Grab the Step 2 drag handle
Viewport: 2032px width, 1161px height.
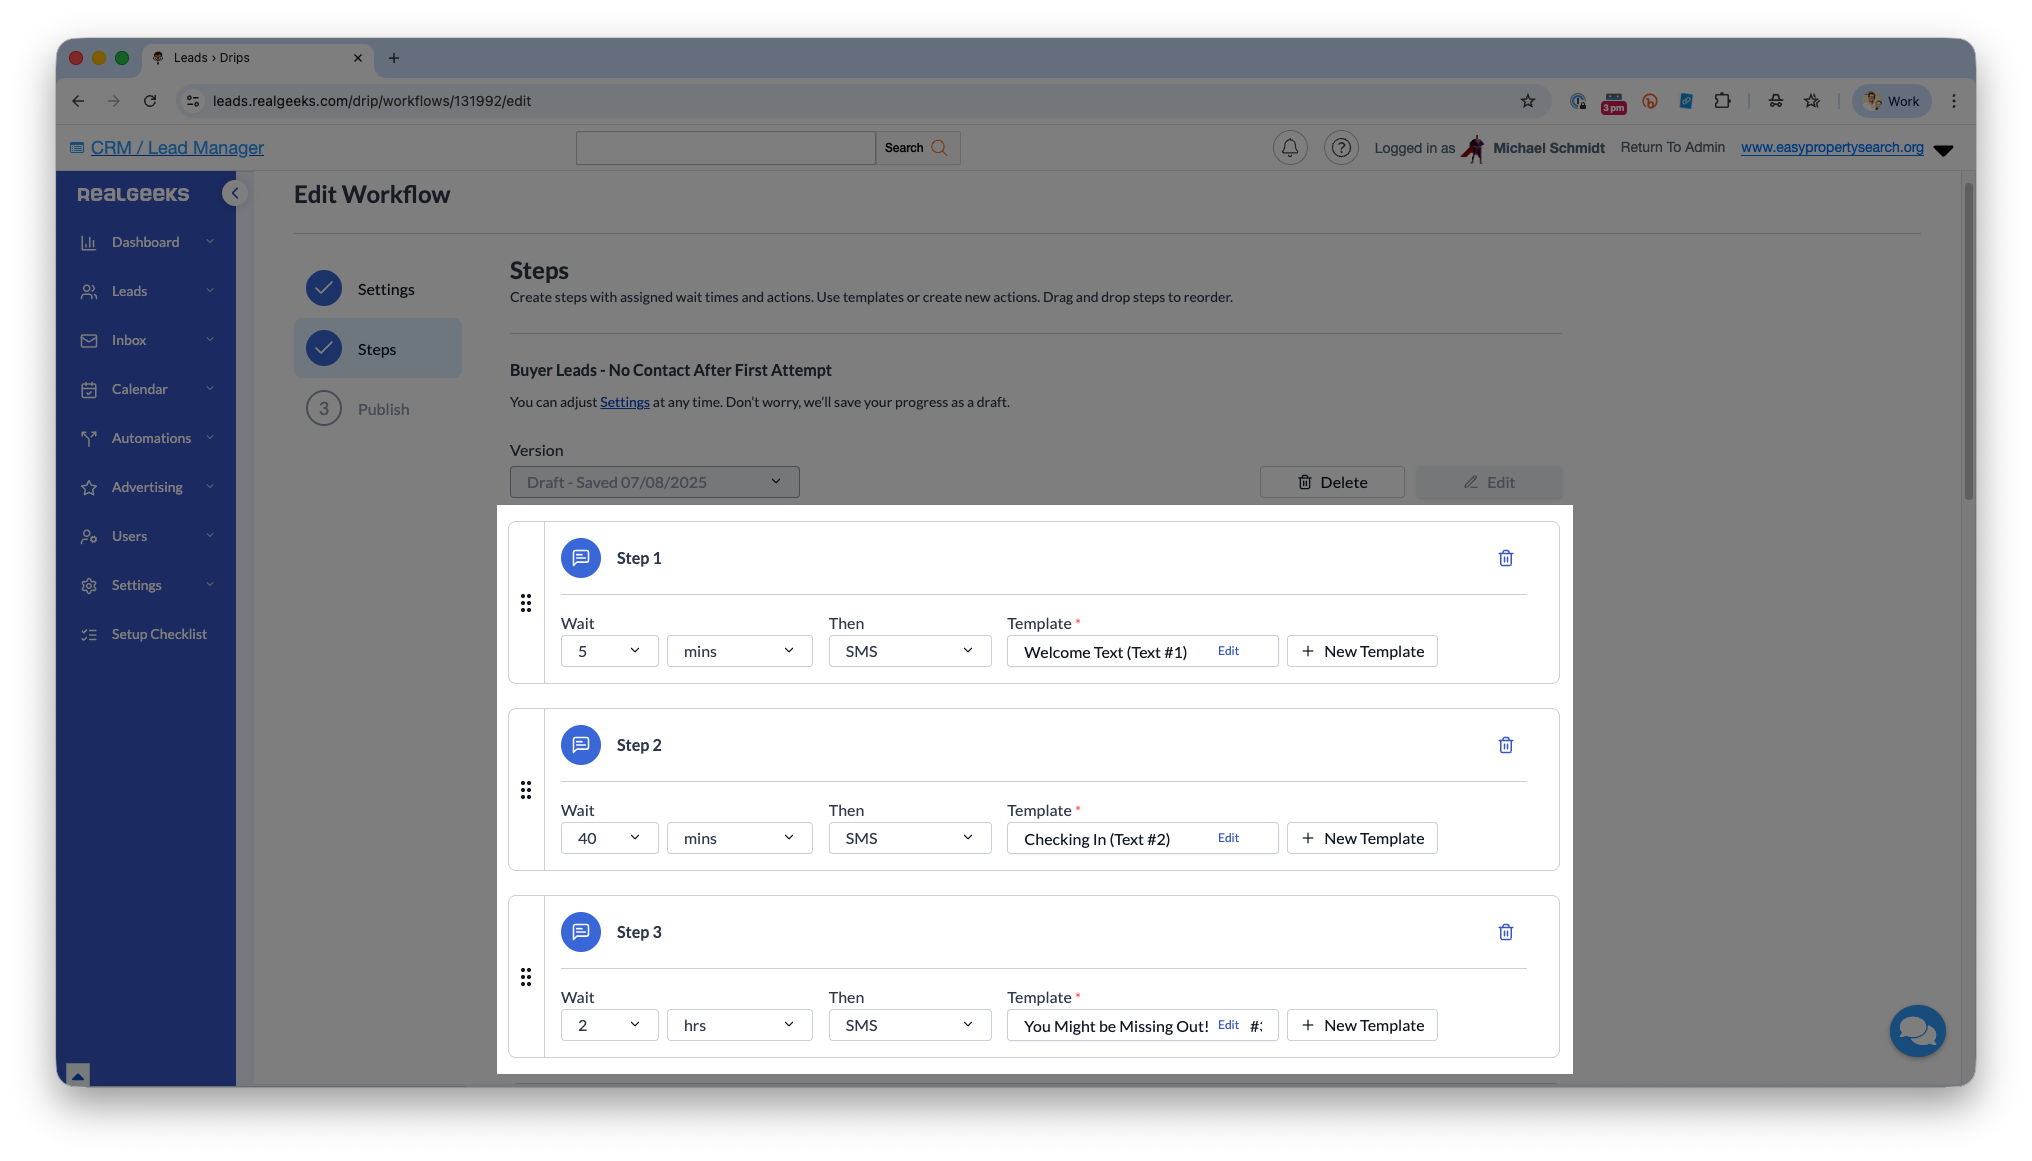pyautogui.click(x=526, y=790)
